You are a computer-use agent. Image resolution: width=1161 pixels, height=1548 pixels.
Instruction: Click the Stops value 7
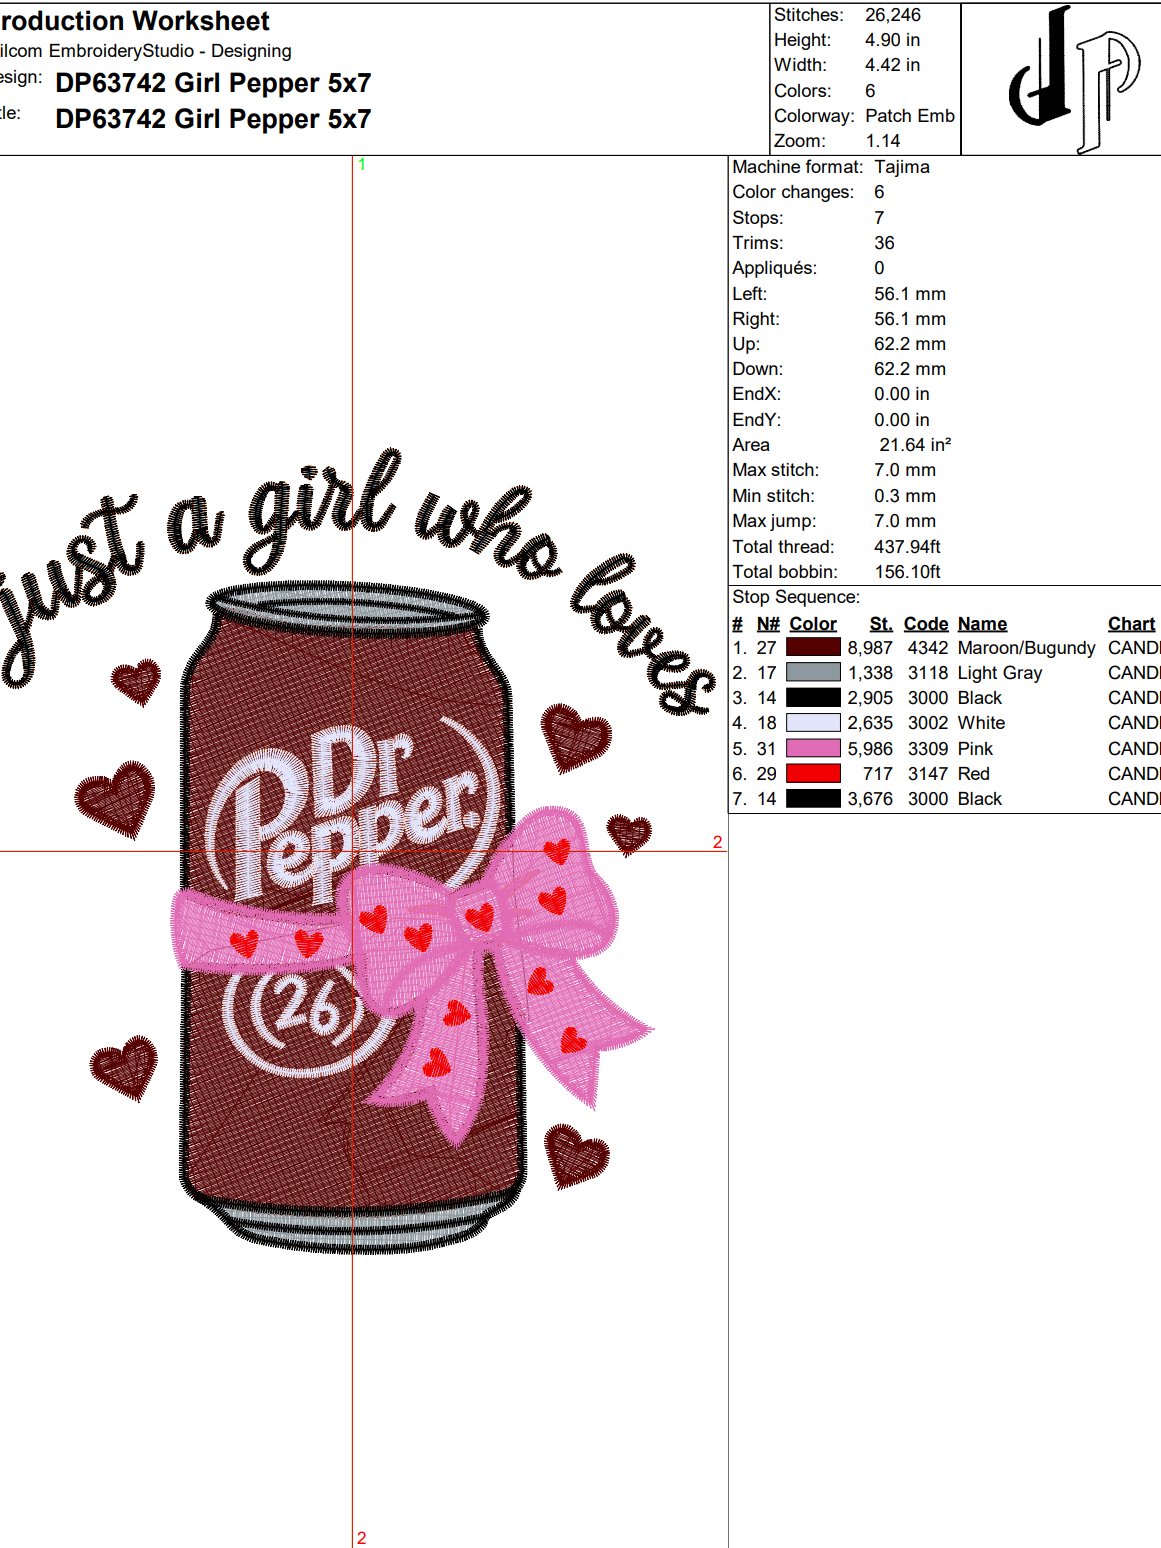click(x=879, y=218)
